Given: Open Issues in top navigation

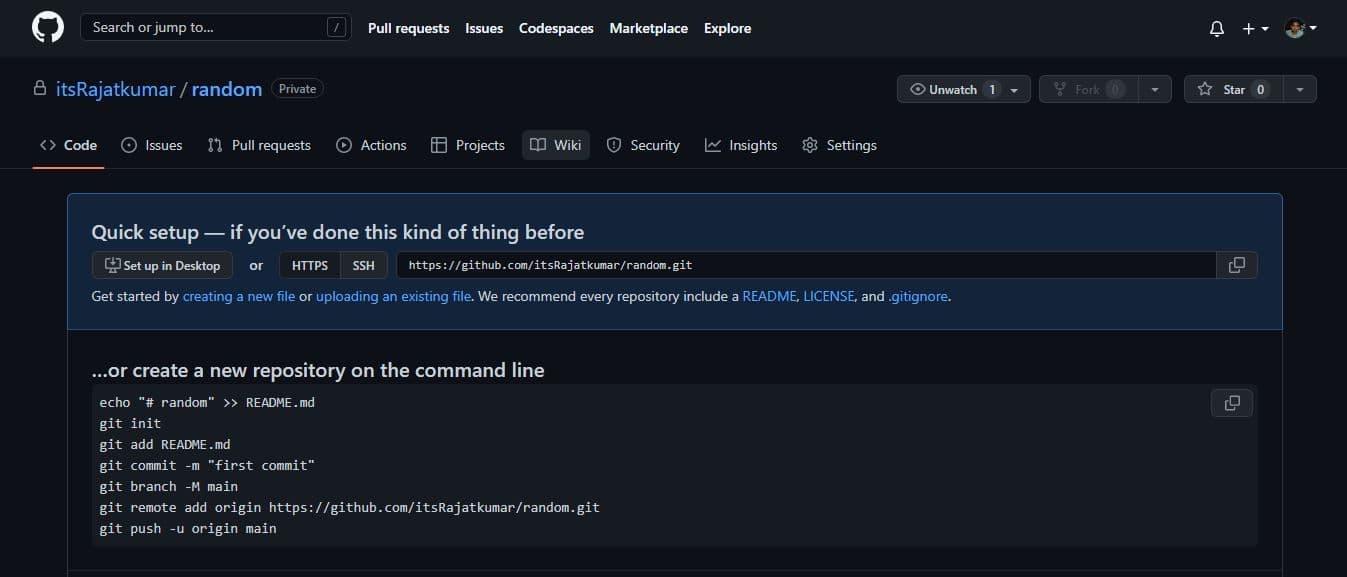Looking at the screenshot, I should pos(484,28).
